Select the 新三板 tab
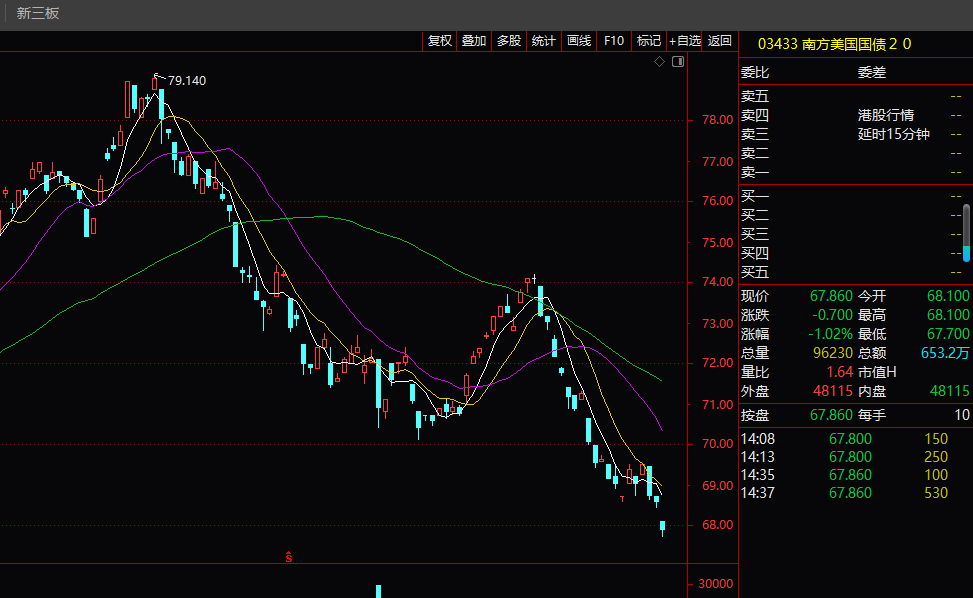Screen dimensions: 973x598 pos(38,13)
